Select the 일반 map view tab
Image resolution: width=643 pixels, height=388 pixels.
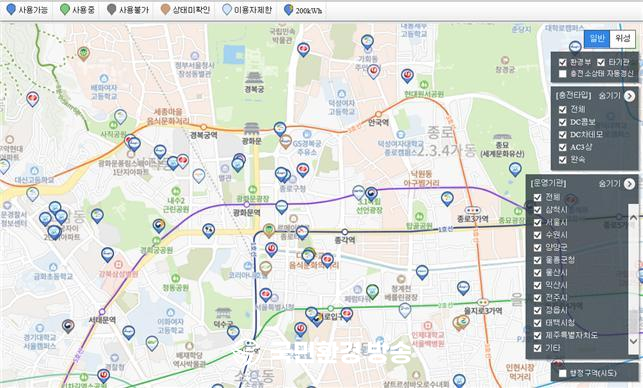tap(597, 39)
